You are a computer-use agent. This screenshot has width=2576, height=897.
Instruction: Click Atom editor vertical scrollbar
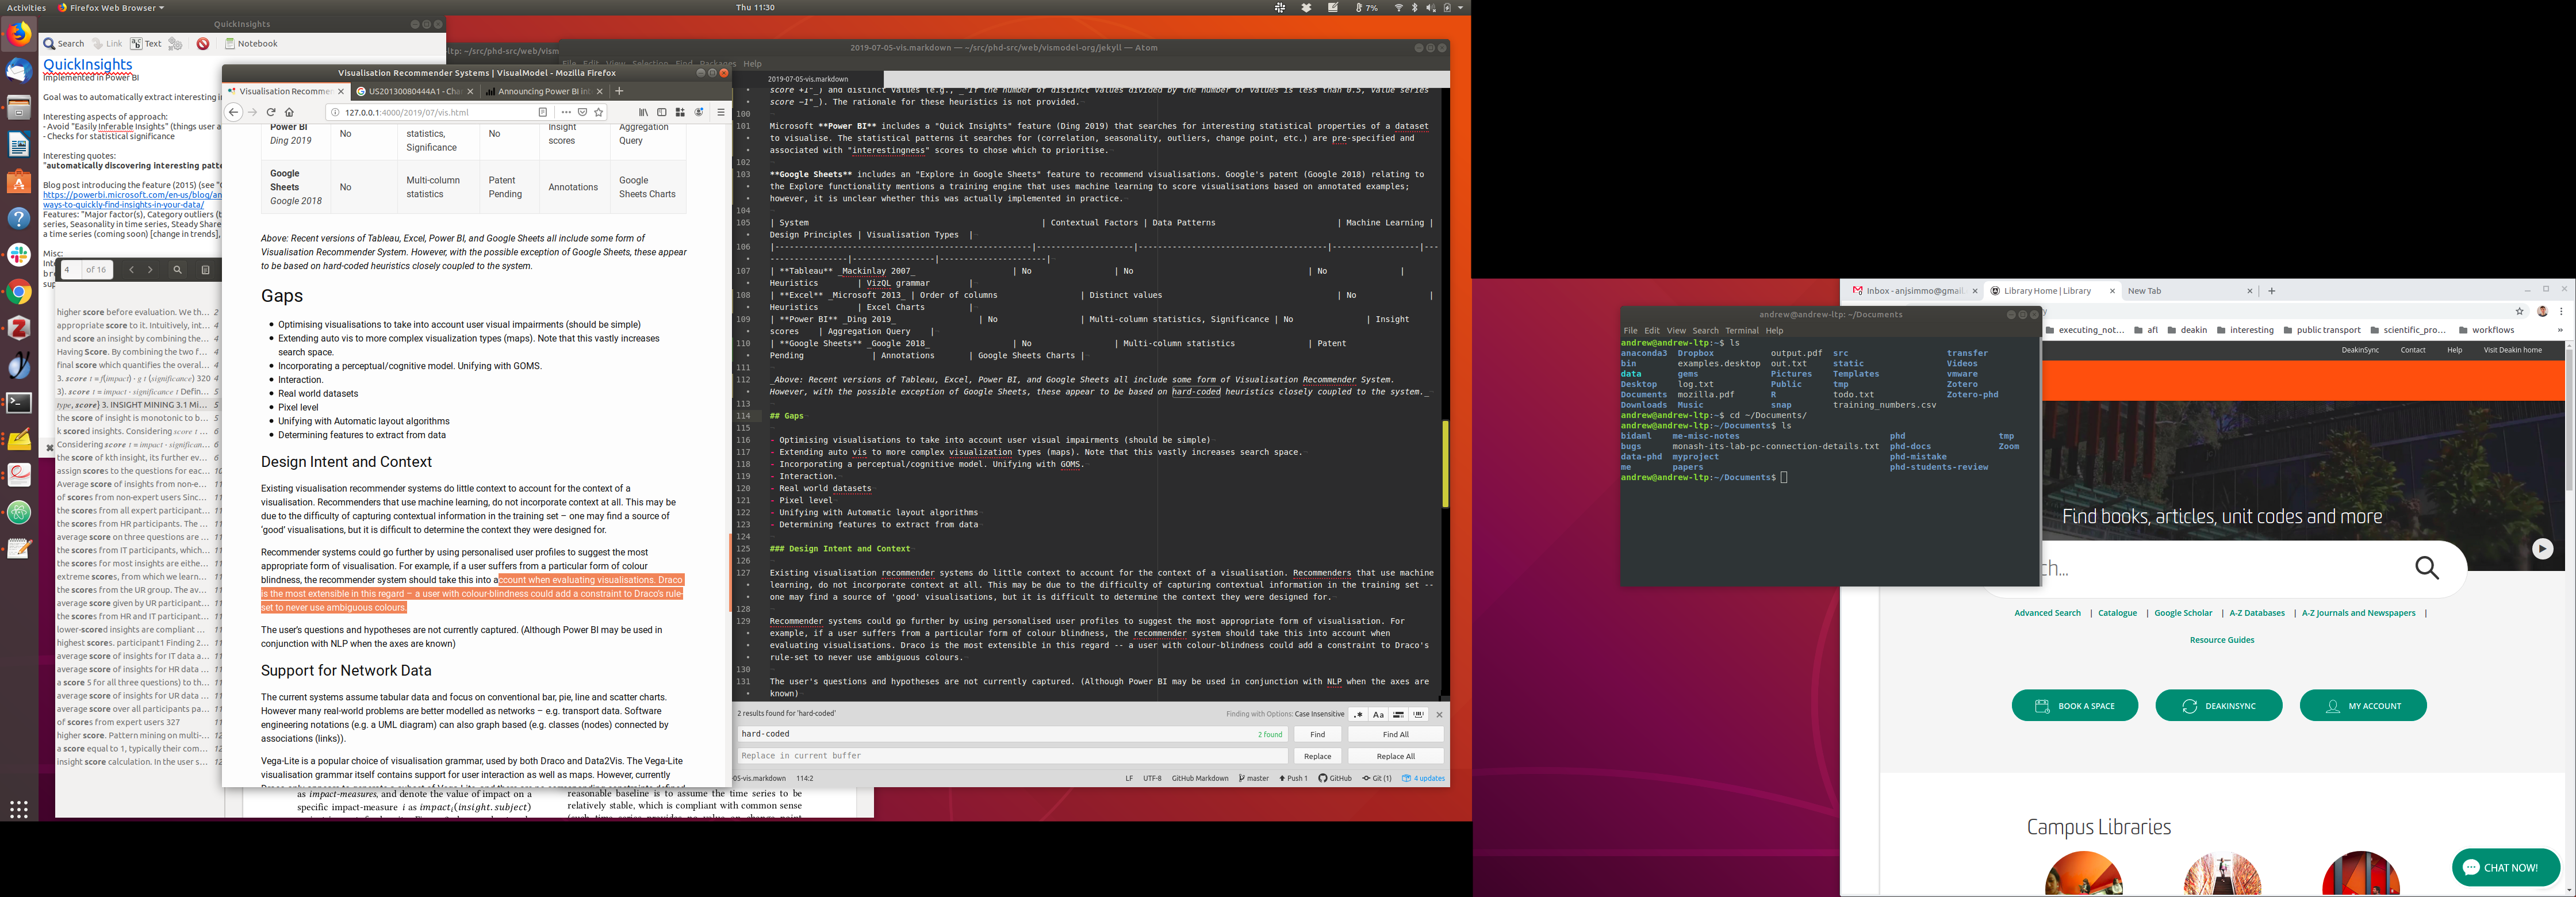[x=1445, y=463]
